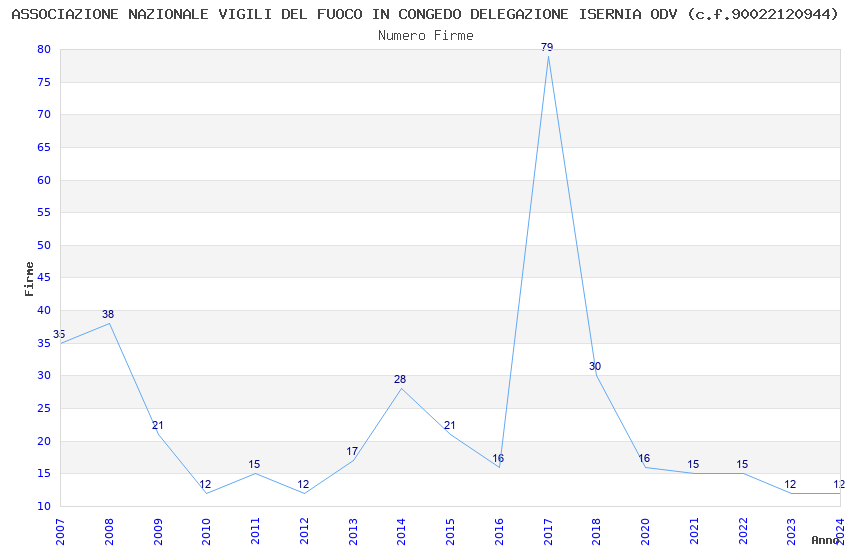Click the data label 16 above 2020
The height and width of the screenshot is (550, 850).
[x=644, y=458]
